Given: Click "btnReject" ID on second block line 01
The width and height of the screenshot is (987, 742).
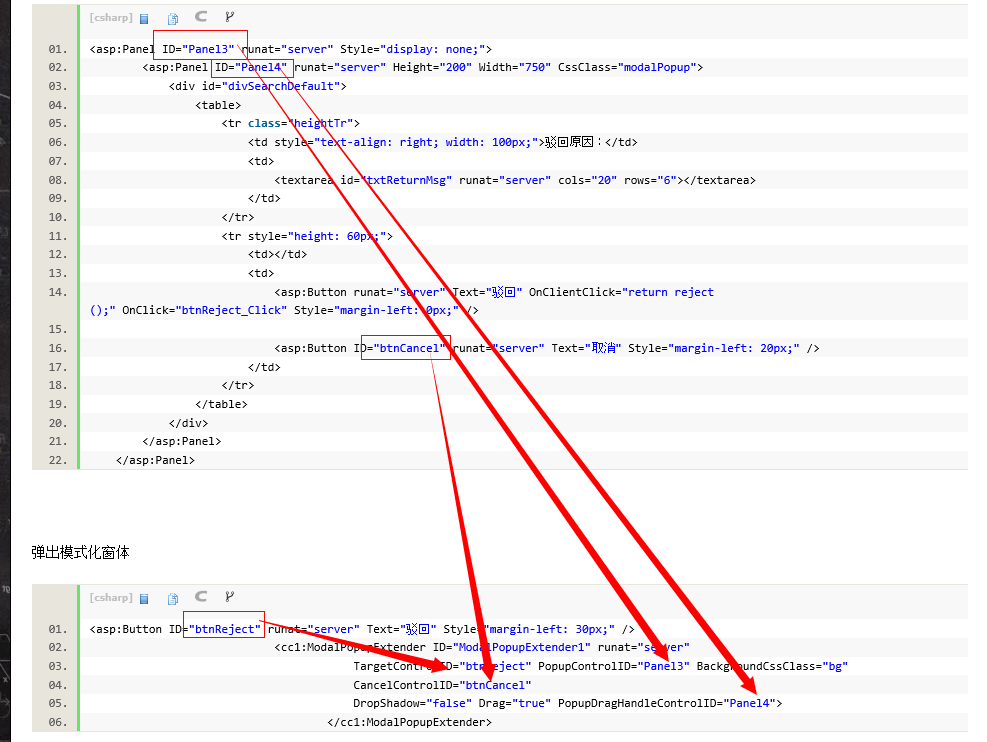Looking at the screenshot, I should pos(225,629).
